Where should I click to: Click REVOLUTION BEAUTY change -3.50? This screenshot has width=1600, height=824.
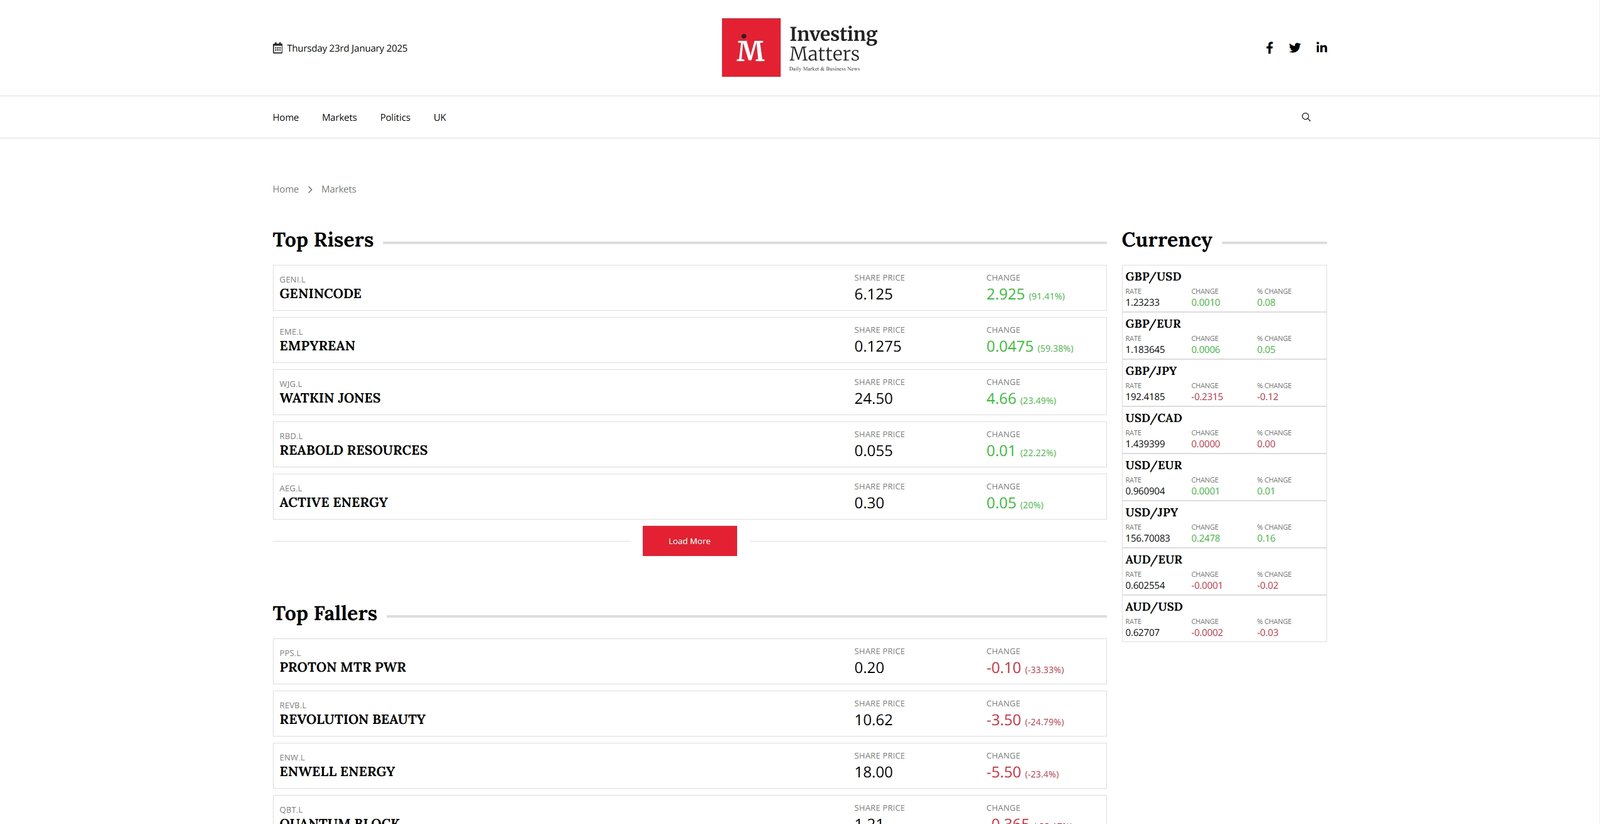pos(1003,720)
